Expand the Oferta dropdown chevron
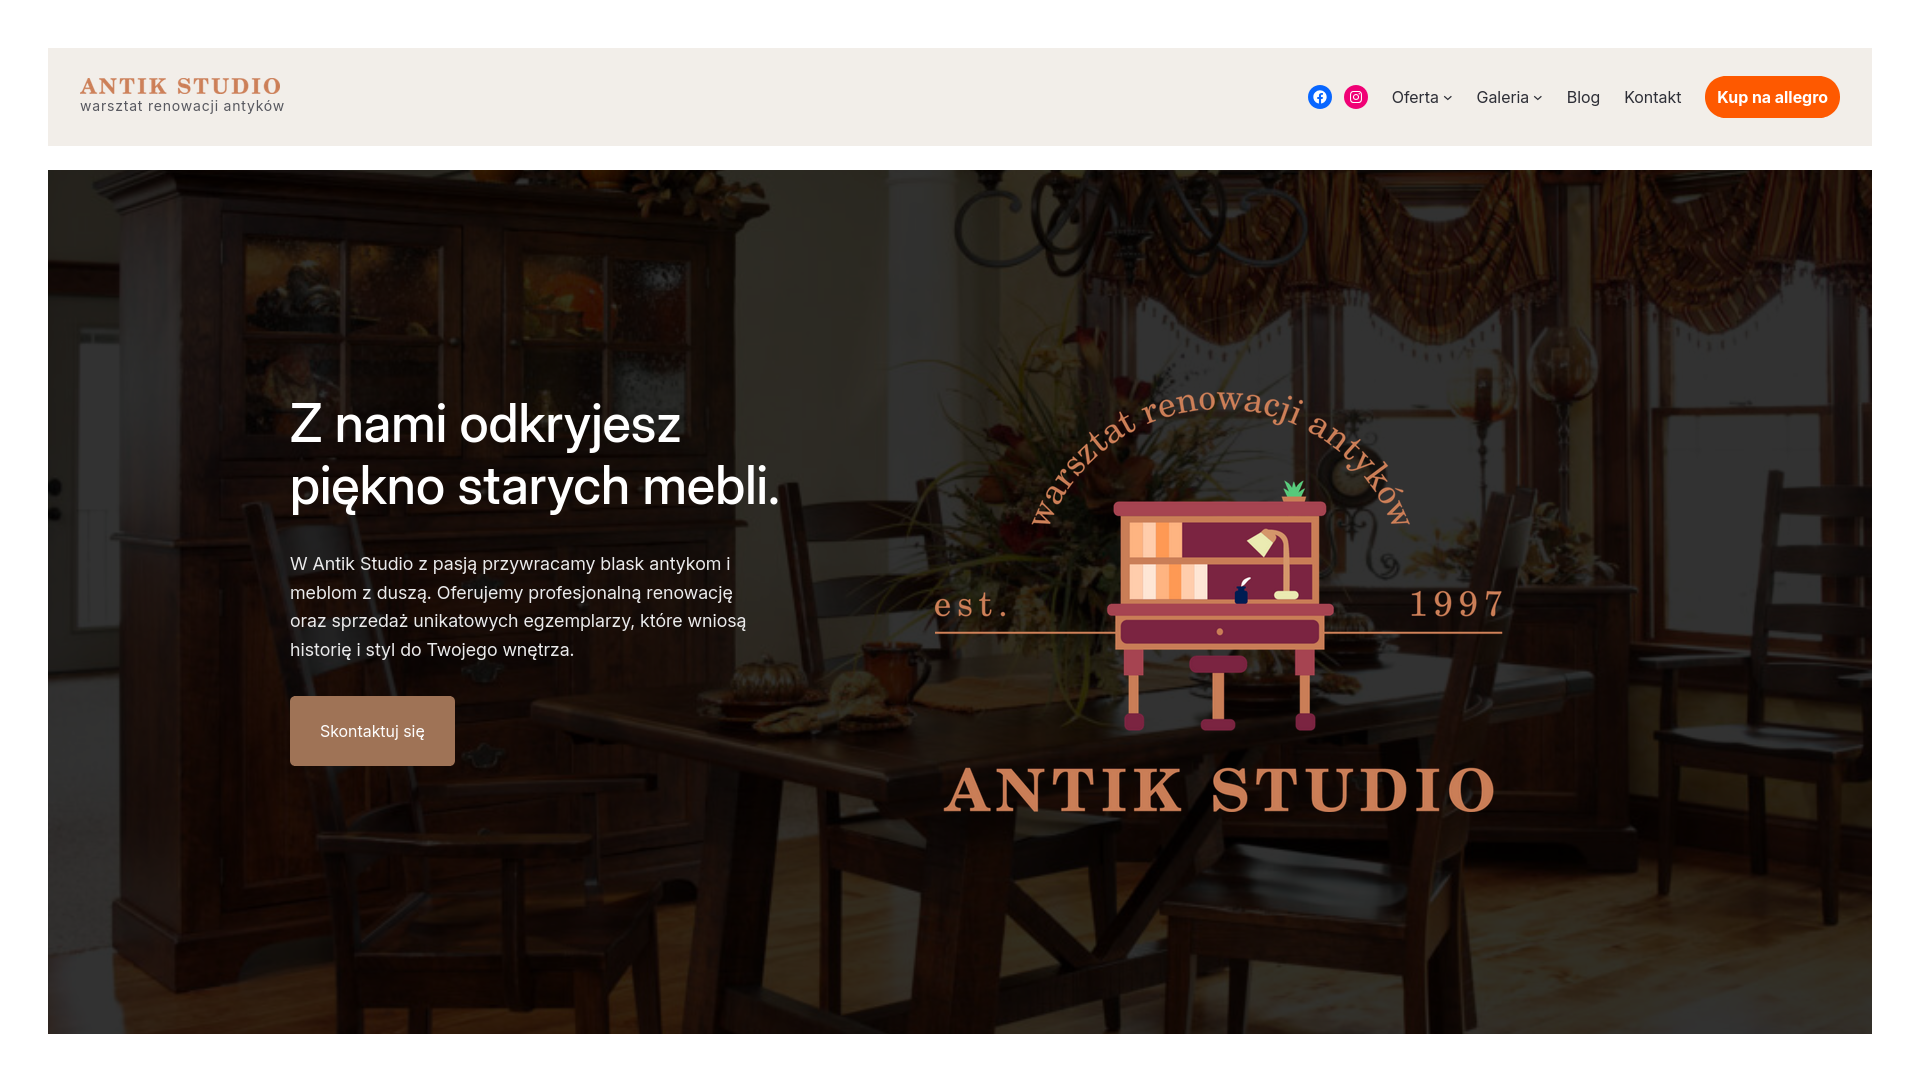The height and width of the screenshot is (1080, 1920). (1448, 98)
